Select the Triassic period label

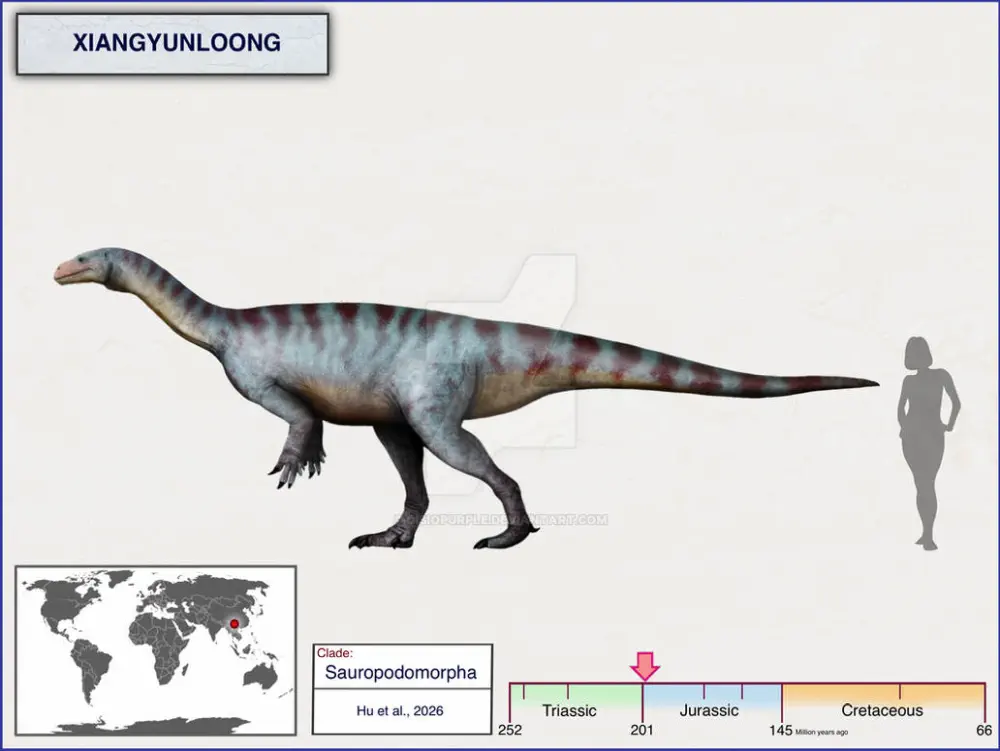point(569,710)
